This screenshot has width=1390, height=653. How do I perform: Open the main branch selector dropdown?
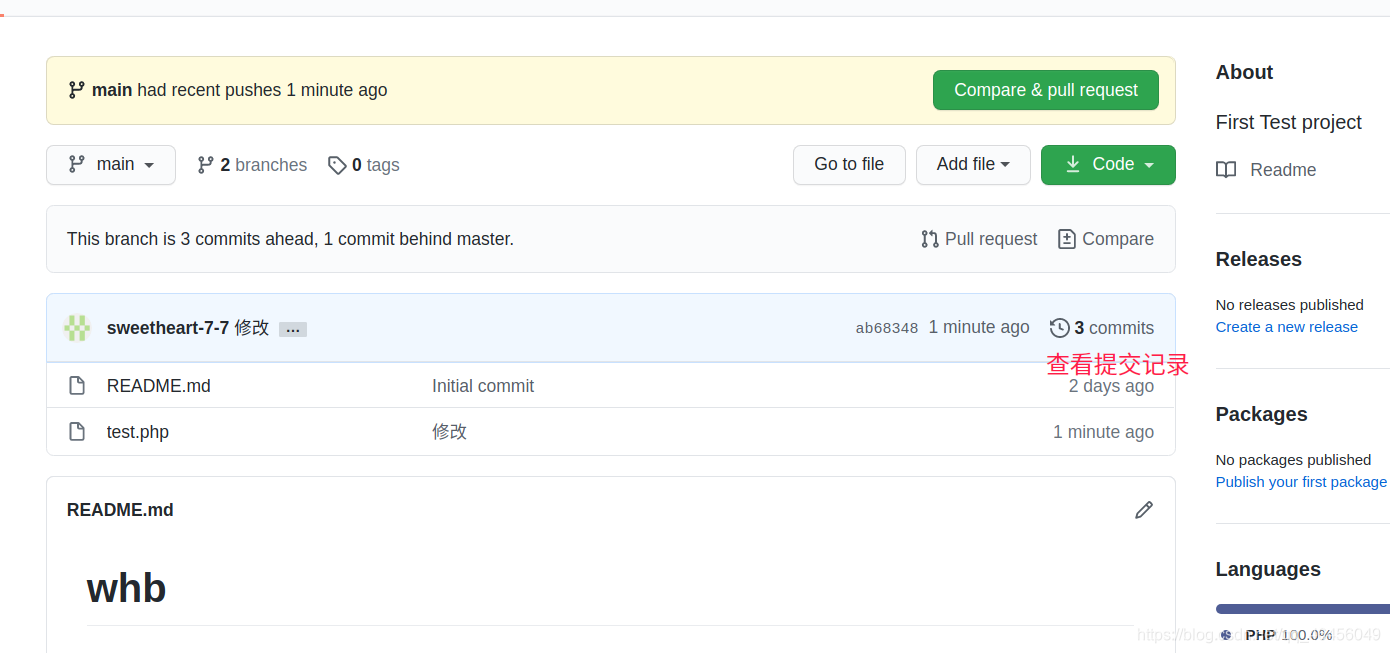point(111,165)
